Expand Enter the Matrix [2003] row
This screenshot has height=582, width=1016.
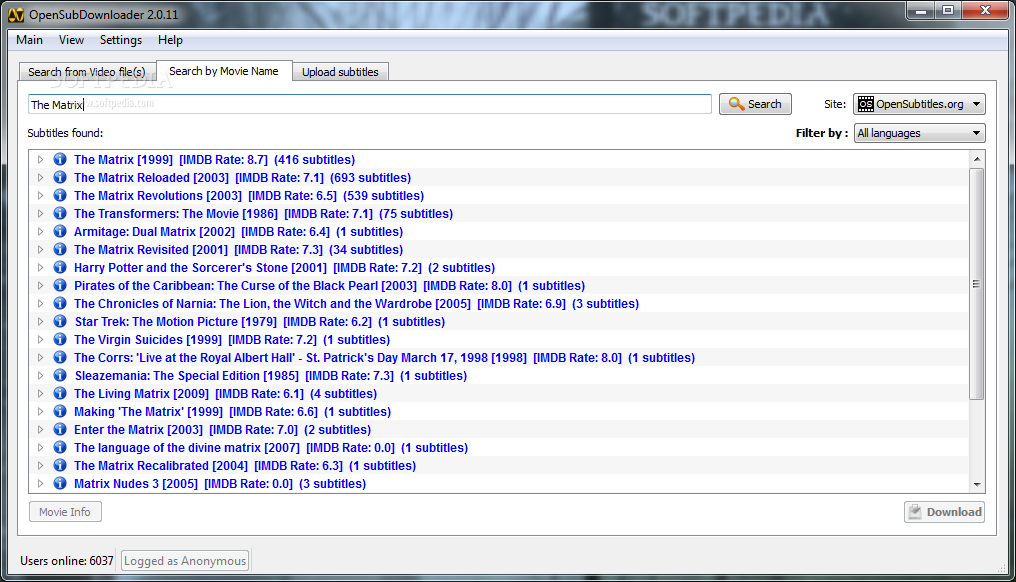[40, 430]
